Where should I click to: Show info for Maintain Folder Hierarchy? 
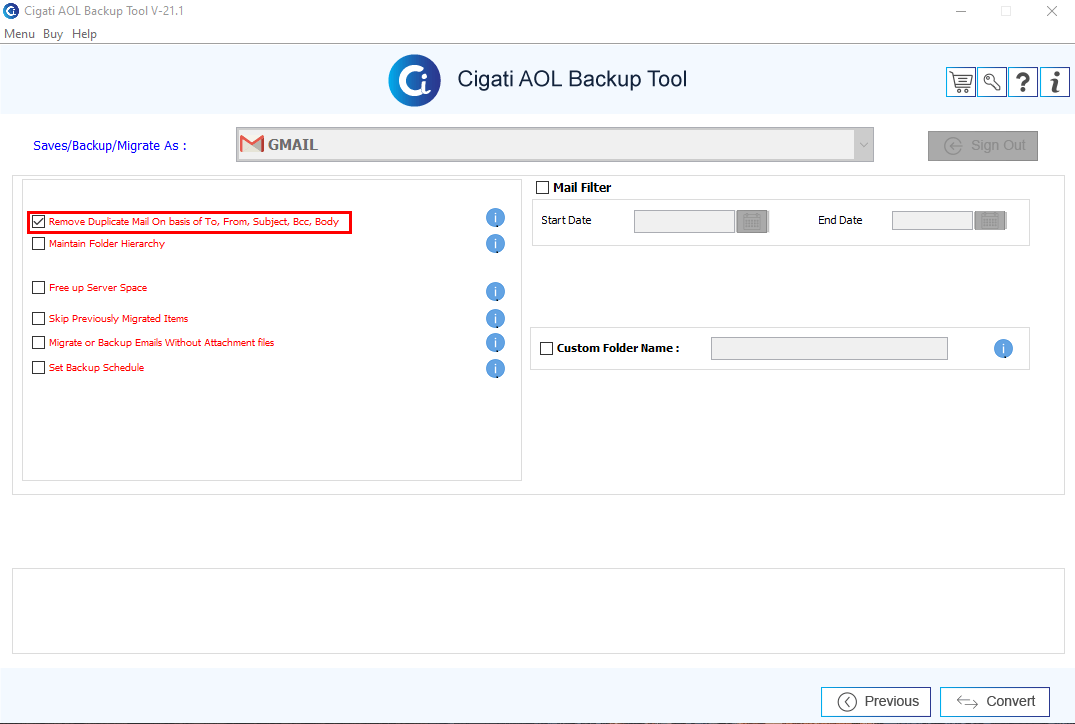(x=495, y=243)
